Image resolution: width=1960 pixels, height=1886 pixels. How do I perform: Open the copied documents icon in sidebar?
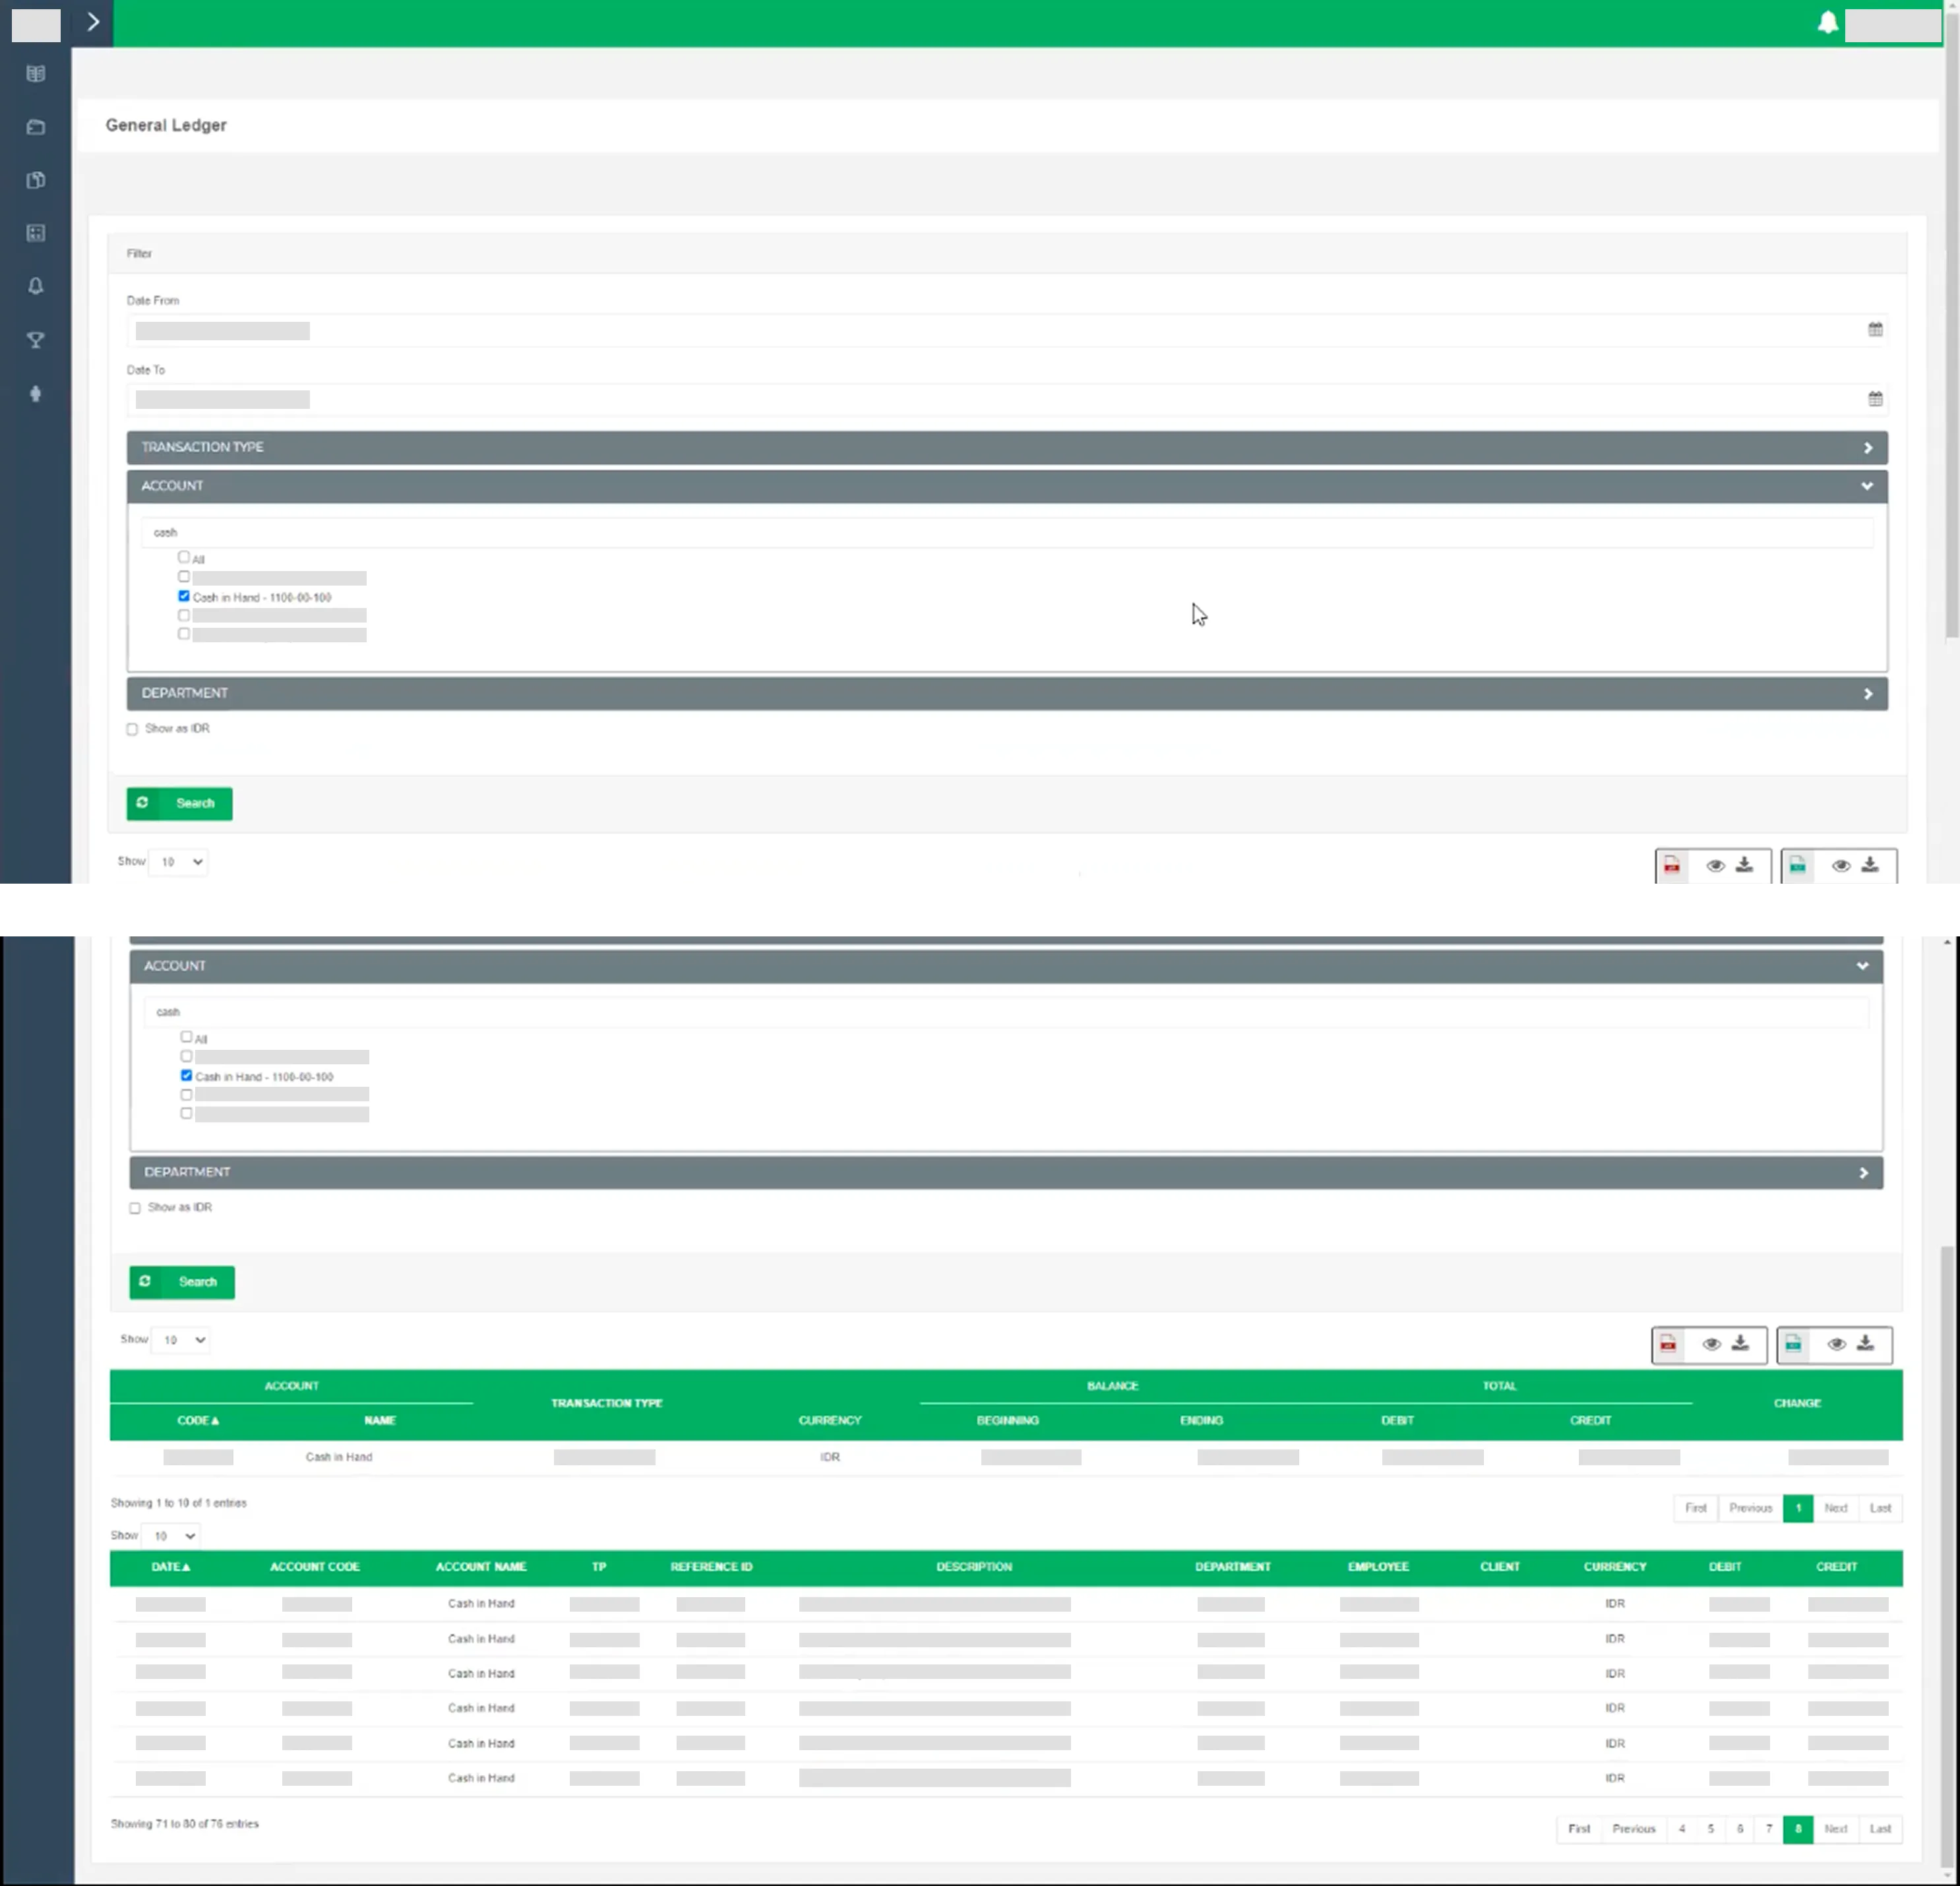[x=36, y=180]
